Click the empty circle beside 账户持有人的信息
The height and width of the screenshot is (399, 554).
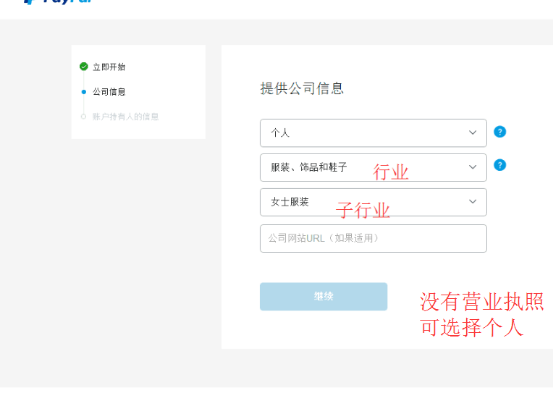(84, 117)
